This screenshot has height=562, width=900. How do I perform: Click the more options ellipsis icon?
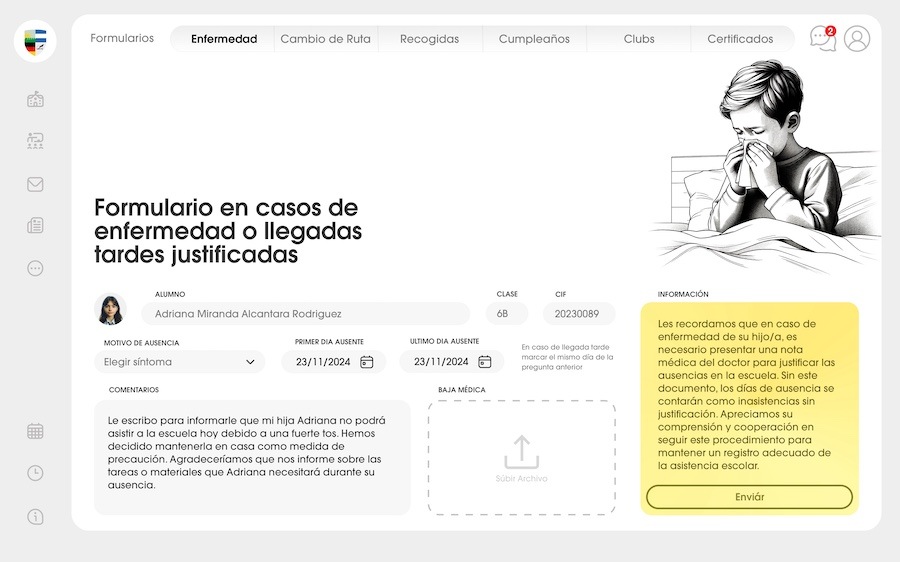(x=35, y=268)
